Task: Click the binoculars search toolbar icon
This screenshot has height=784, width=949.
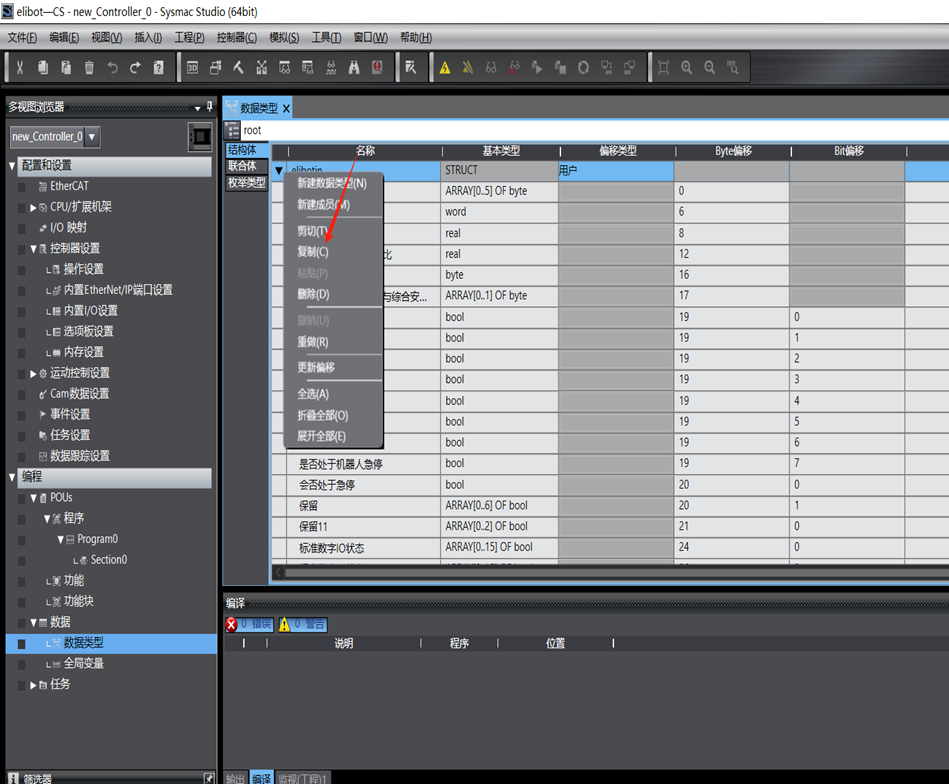Action: 354,68
